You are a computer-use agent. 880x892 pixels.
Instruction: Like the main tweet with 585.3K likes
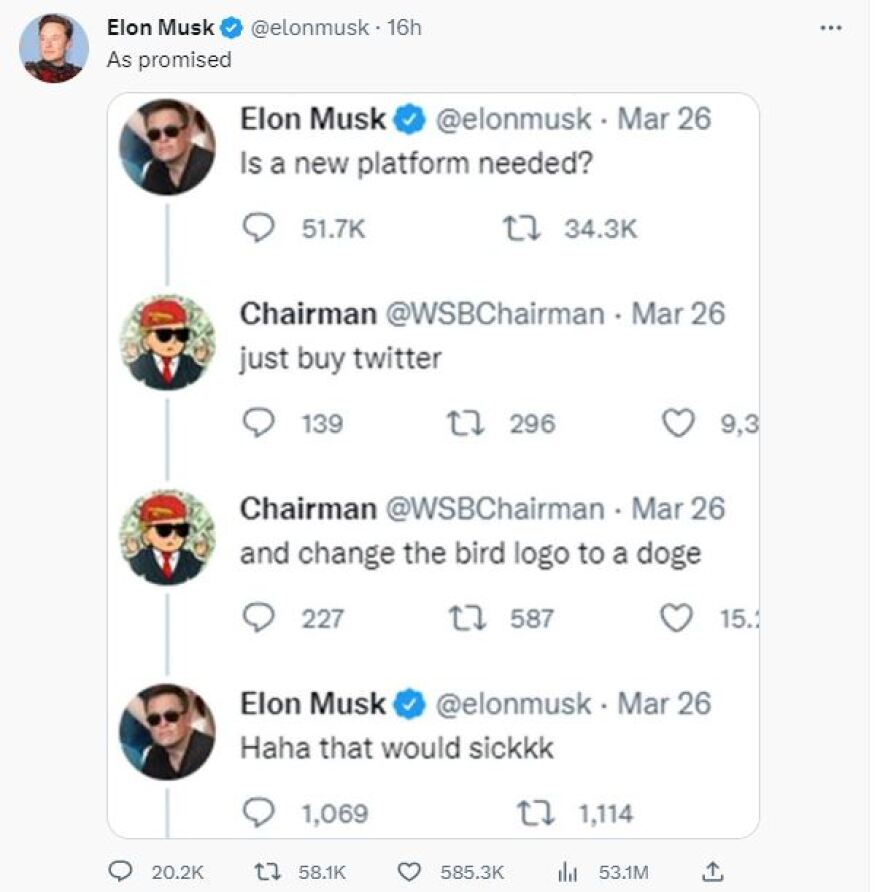[x=409, y=872]
